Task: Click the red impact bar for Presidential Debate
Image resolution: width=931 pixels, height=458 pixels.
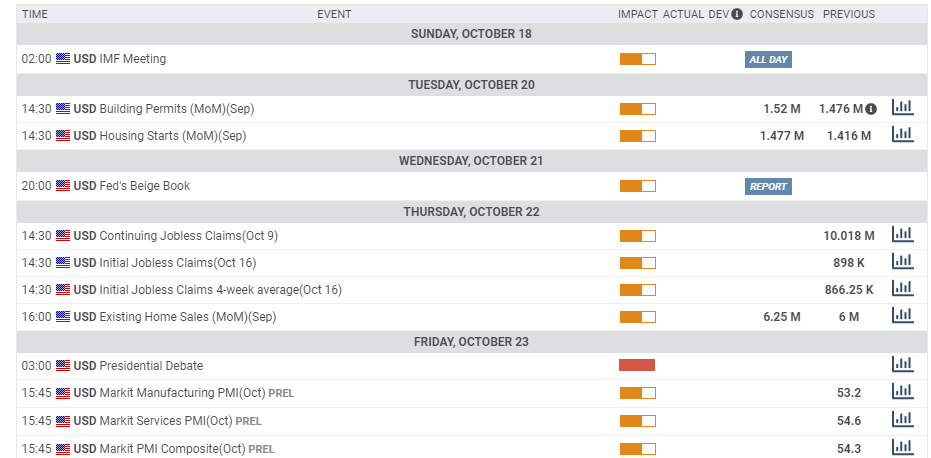Action: (637, 365)
